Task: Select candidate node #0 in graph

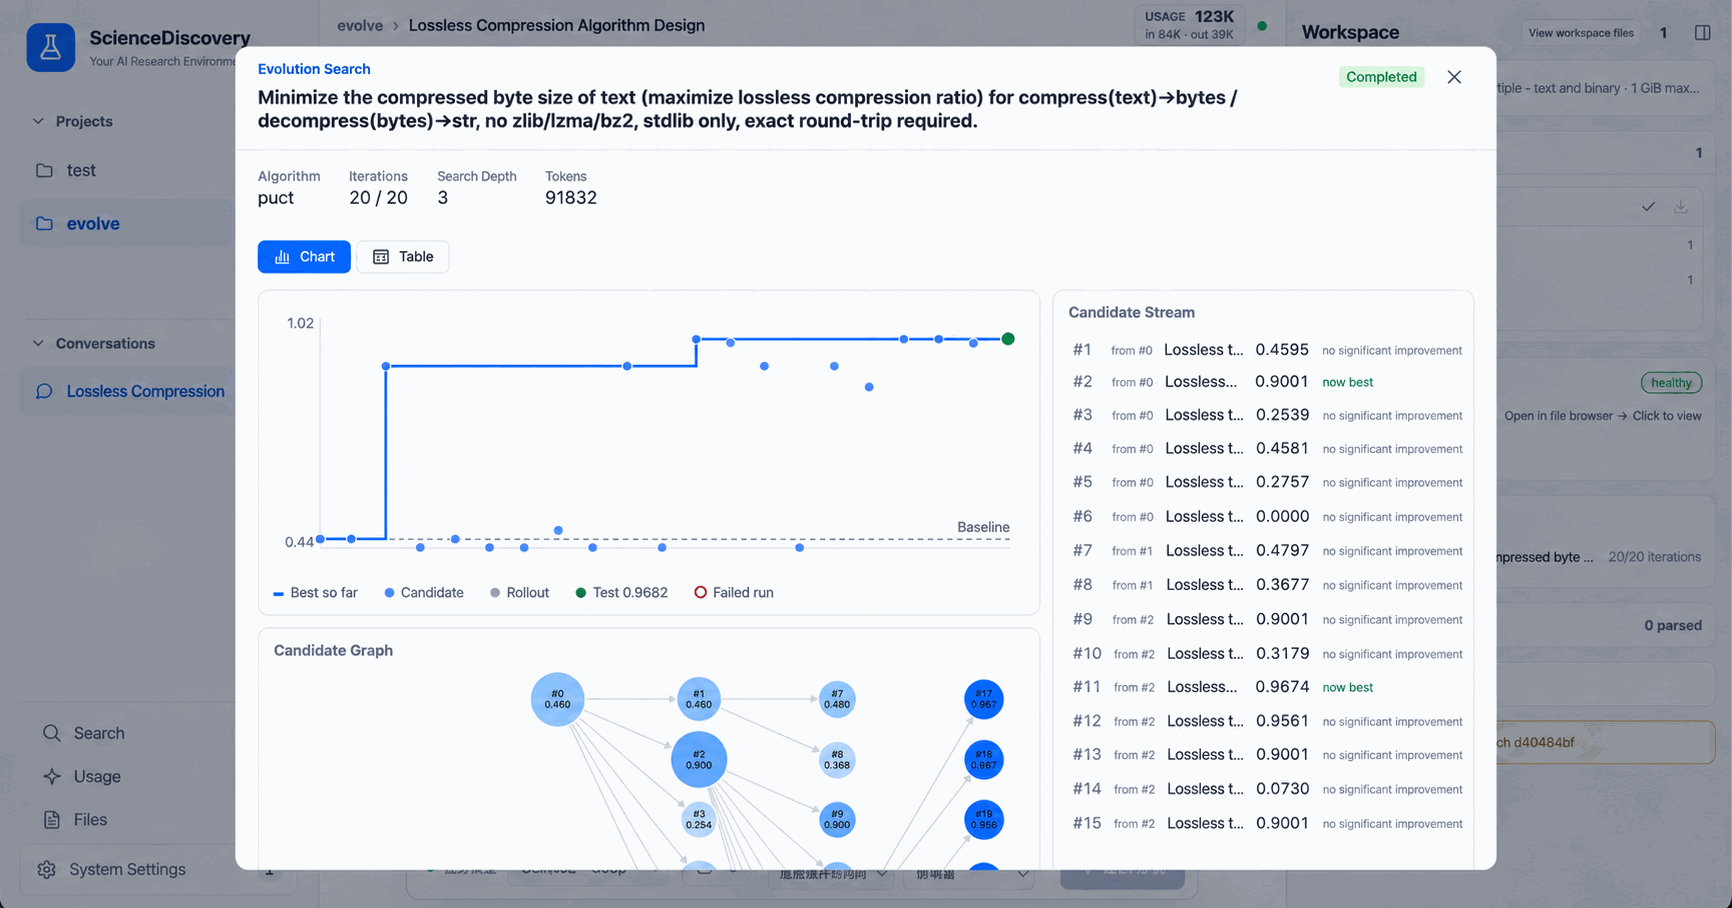Action: pyautogui.click(x=557, y=699)
